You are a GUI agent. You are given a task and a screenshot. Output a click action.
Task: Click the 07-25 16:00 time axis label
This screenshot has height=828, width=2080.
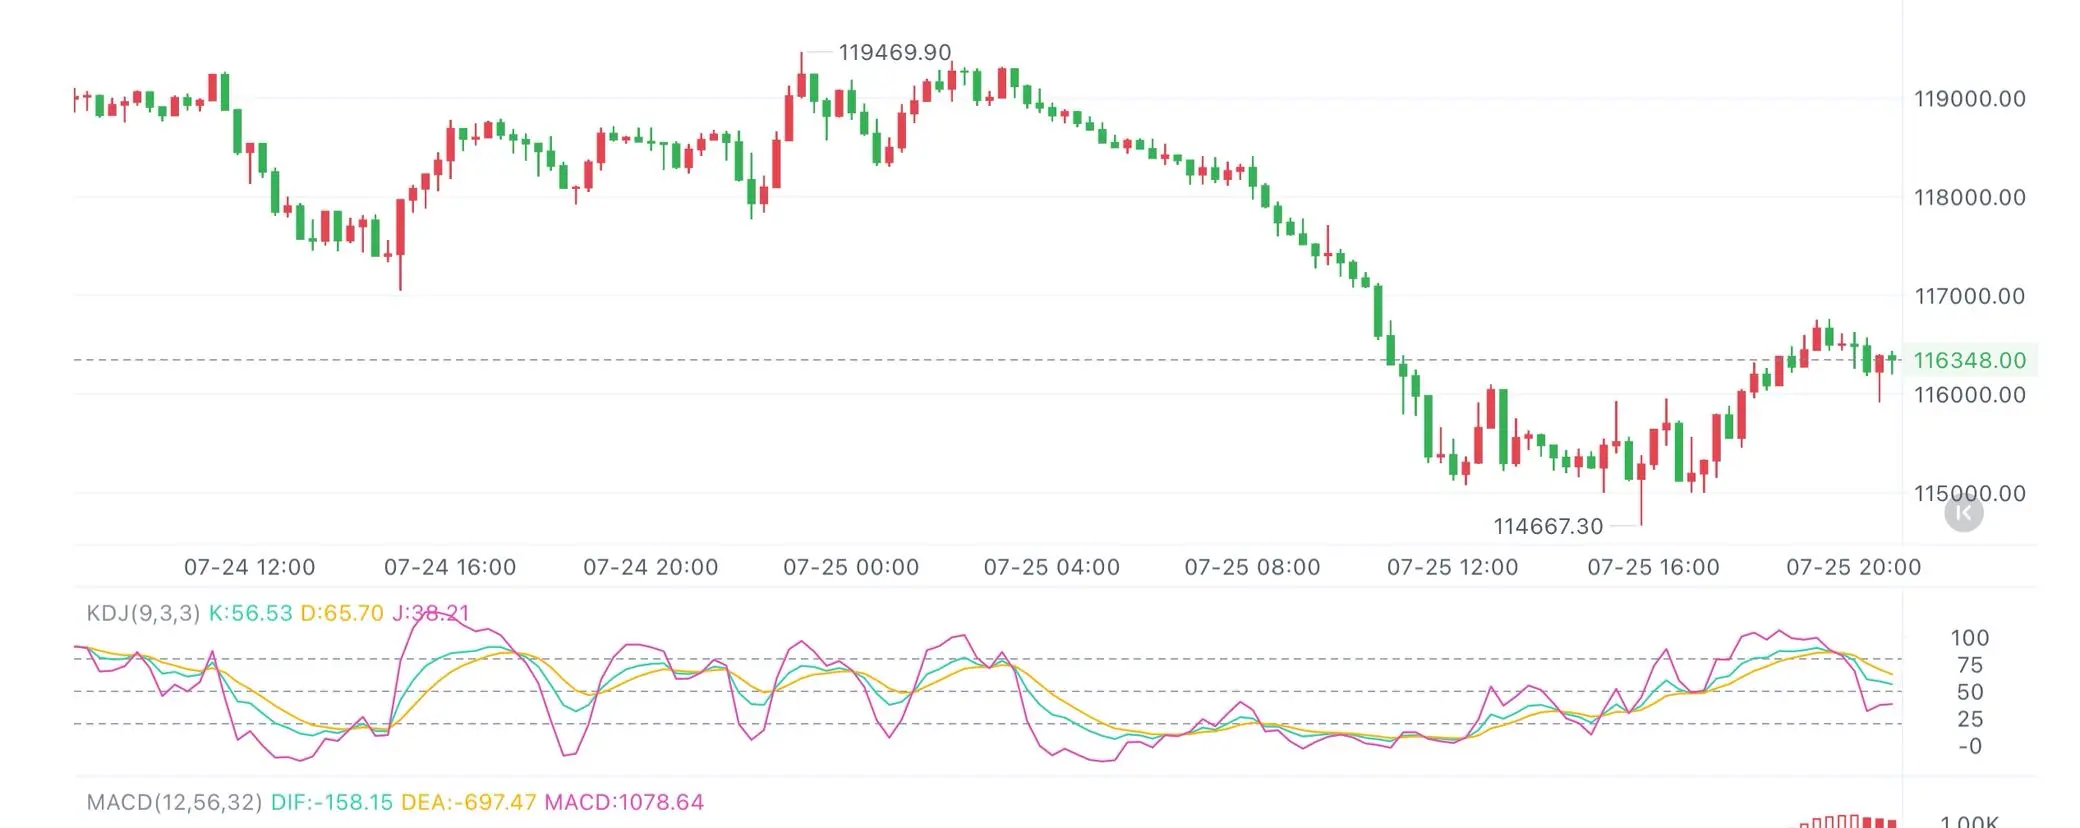1653,567
